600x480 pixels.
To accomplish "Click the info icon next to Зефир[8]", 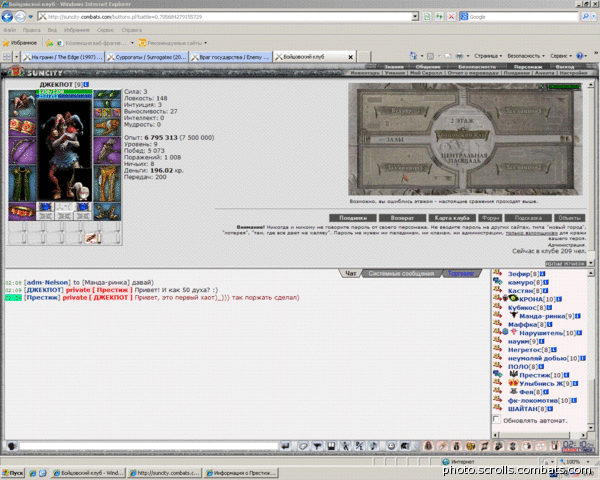I will pos(543,274).
